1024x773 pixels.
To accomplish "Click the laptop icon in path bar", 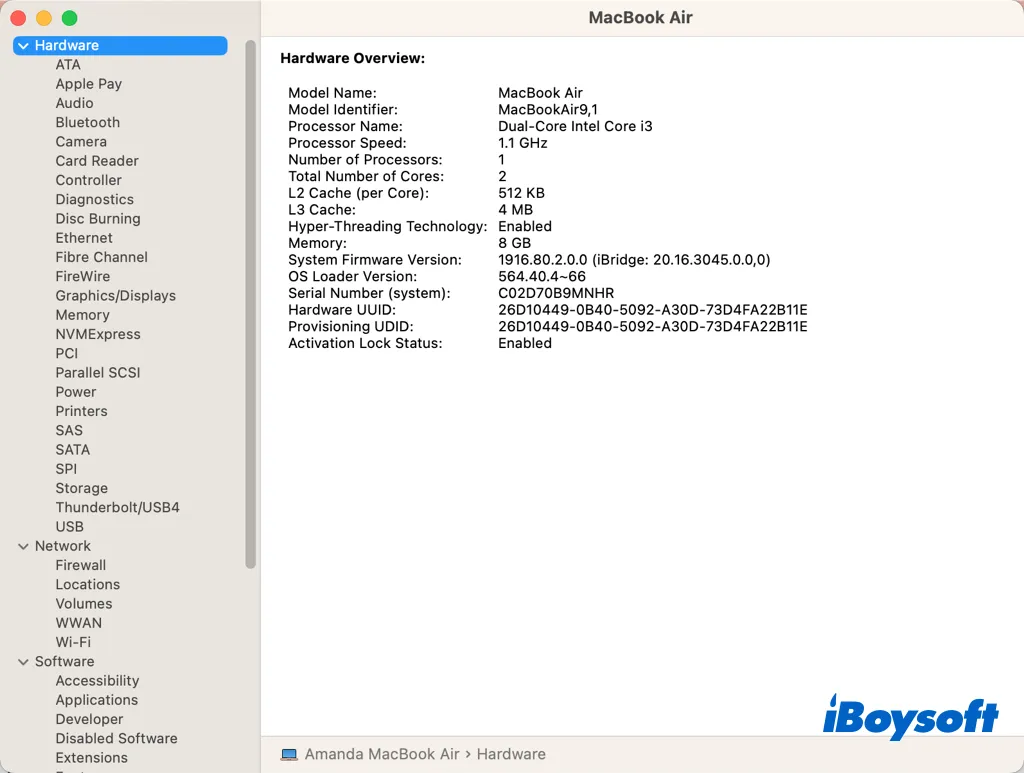I will [x=289, y=754].
